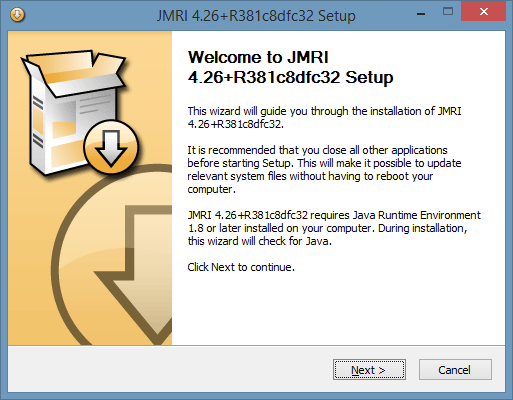This screenshot has width=513, height=400.
Task: Click the disabled maximize window button
Action: point(448,12)
